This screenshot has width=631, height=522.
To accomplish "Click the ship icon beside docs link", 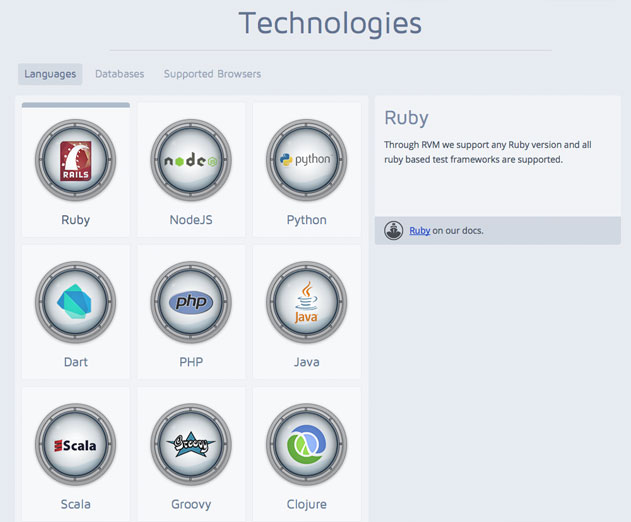I will point(393,231).
